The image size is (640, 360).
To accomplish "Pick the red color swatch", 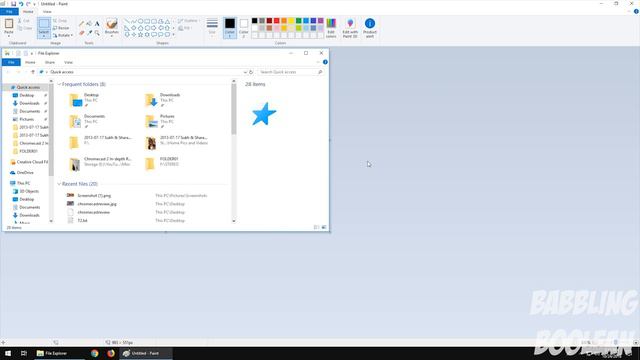I will coord(277,21).
